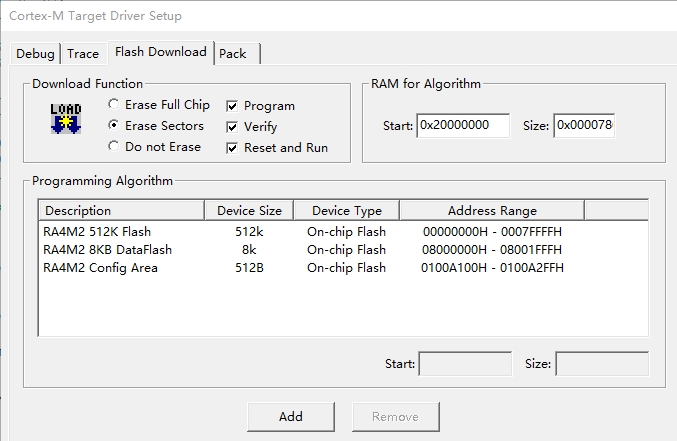This screenshot has height=441, width=677.
Task: Click address 00000000H - 0007FFFFH
Action: click(x=492, y=232)
